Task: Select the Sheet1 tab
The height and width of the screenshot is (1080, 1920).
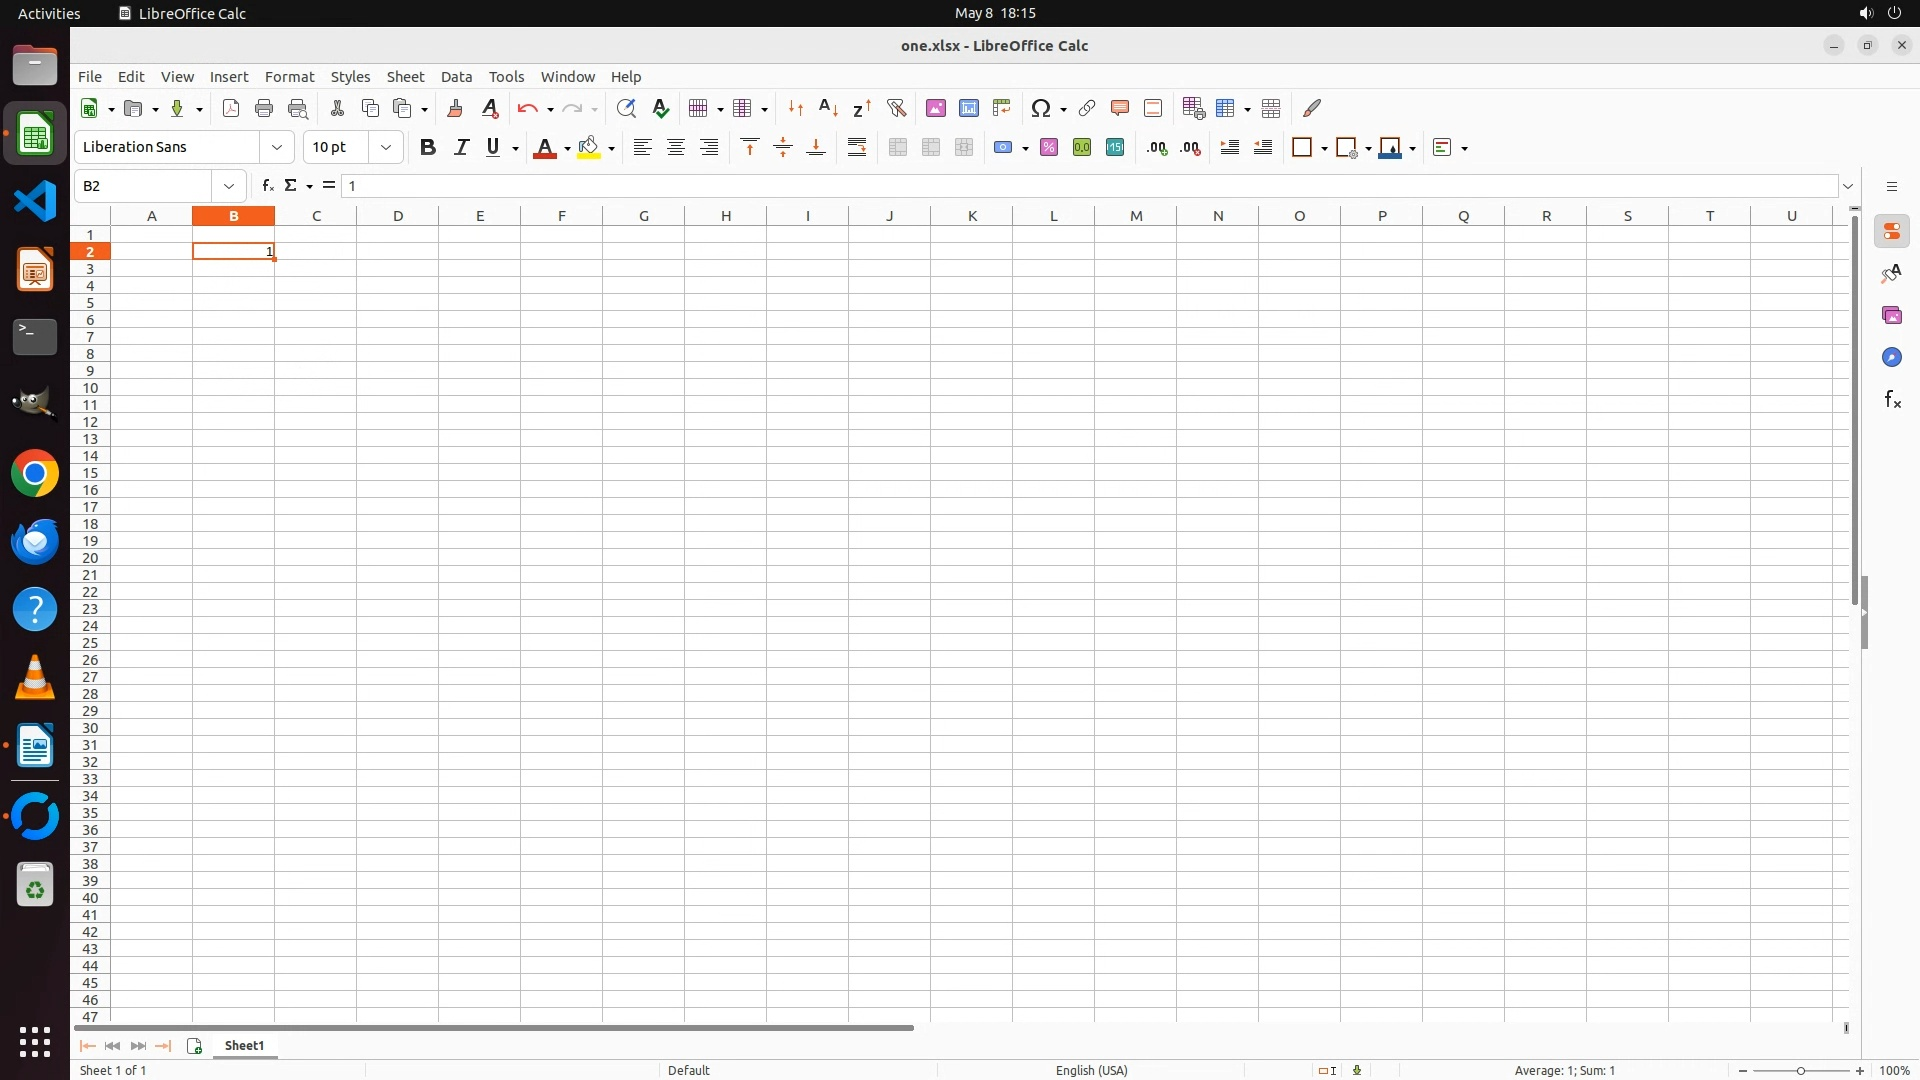Action: point(245,1046)
